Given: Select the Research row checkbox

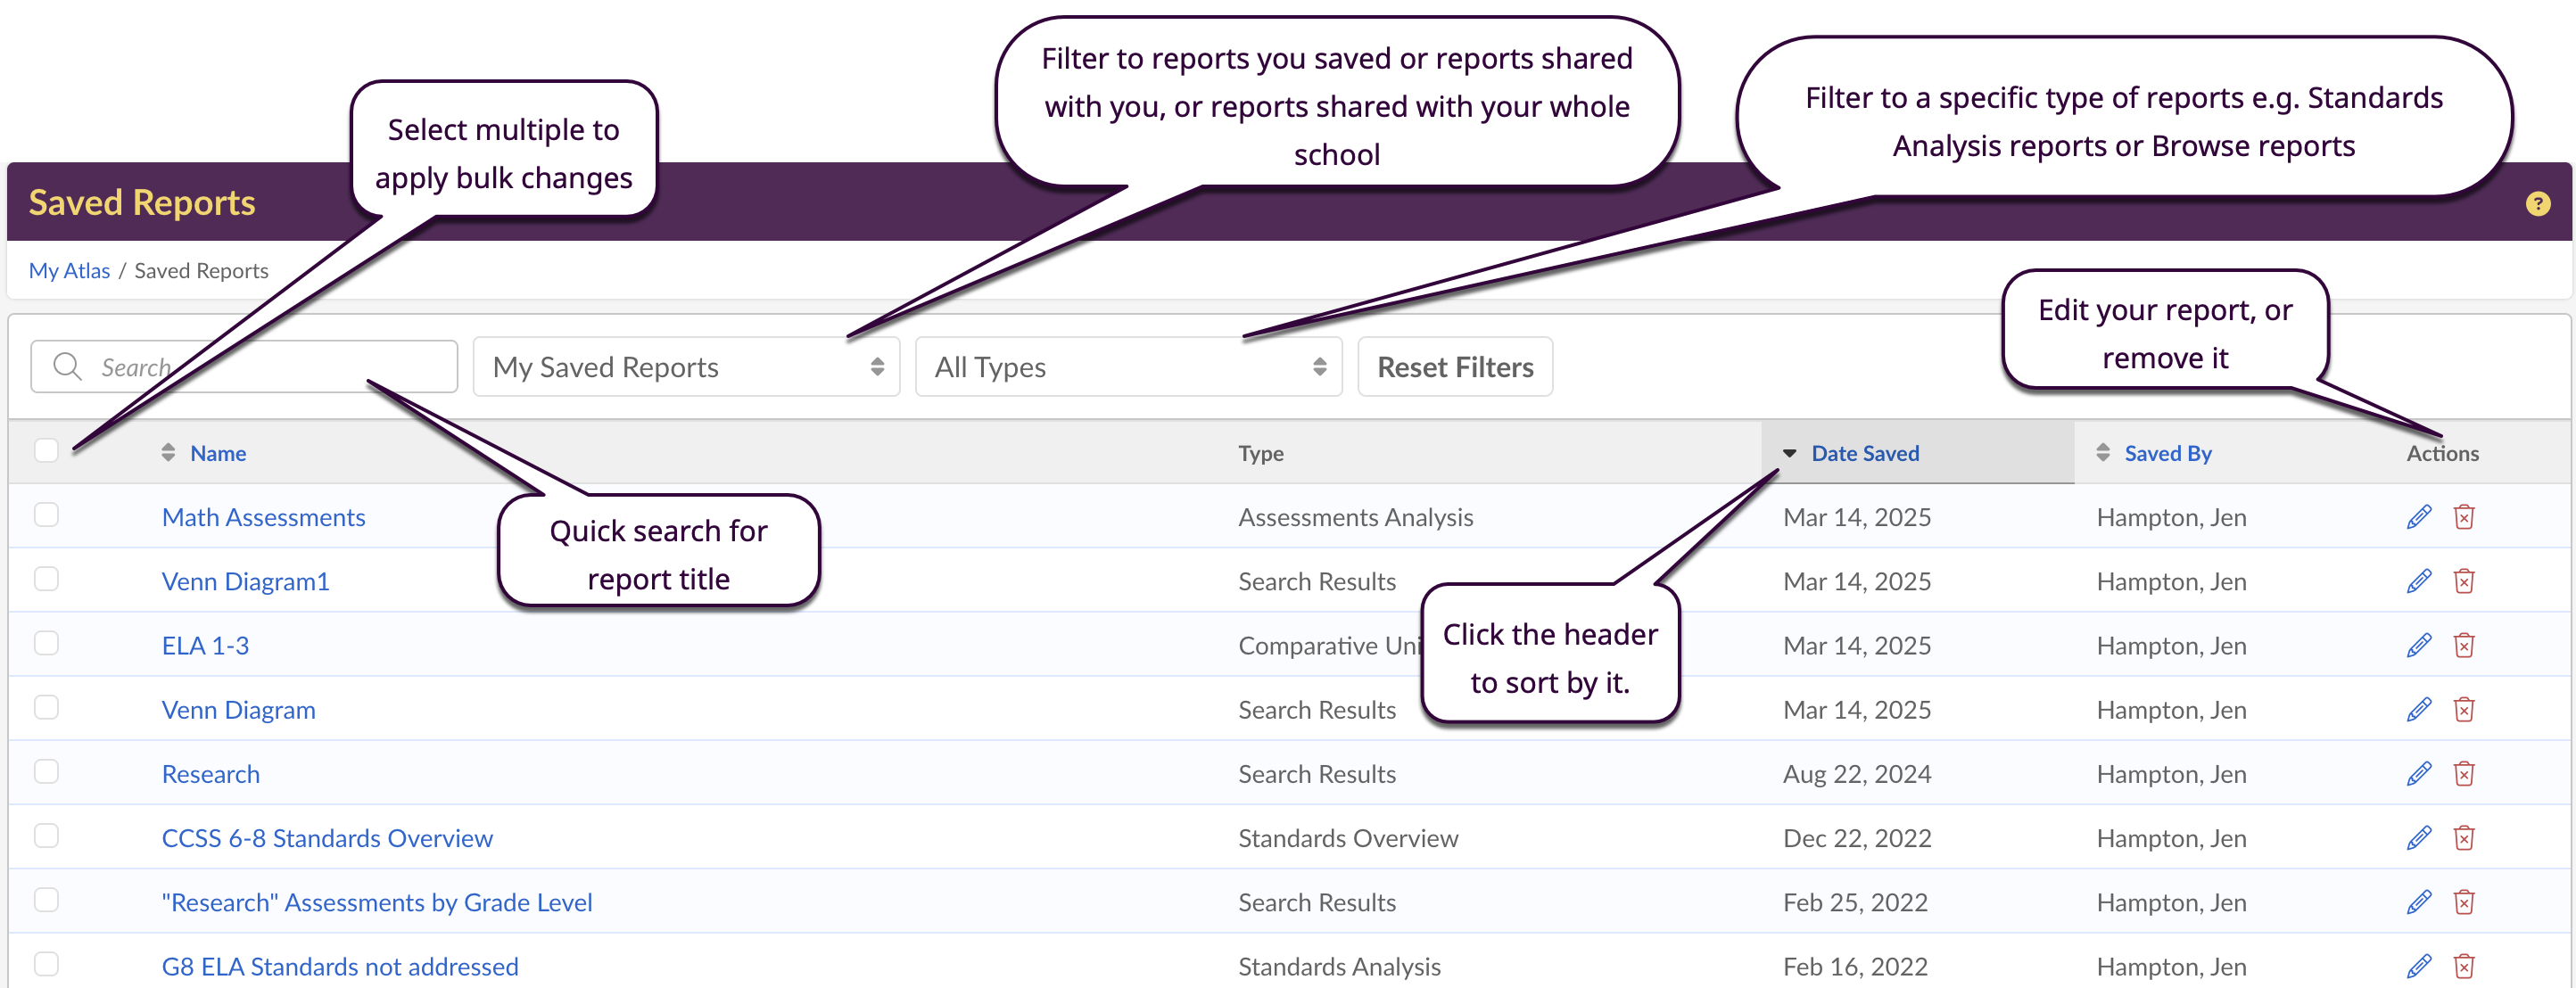Looking at the screenshot, I should point(46,772).
